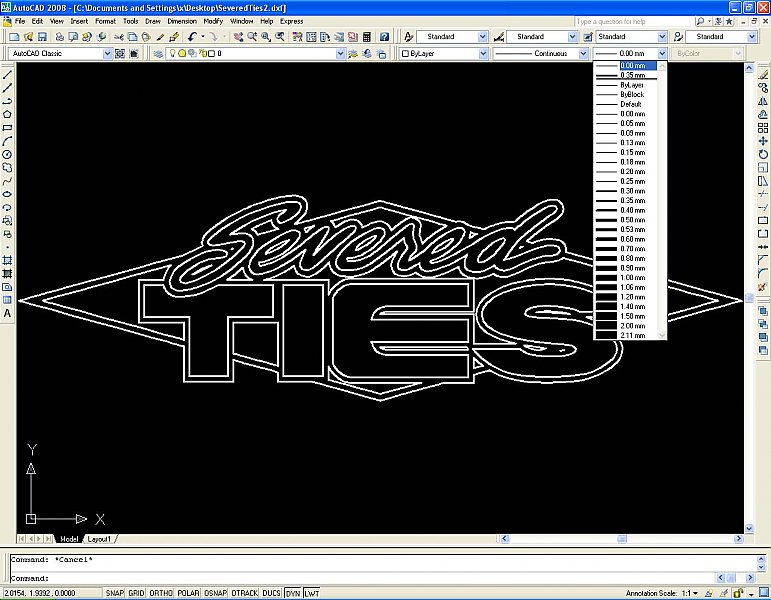Image resolution: width=771 pixels, height=600 pixels.
Task: Switch to the Layout1 tab
Action: pos(99,539)
